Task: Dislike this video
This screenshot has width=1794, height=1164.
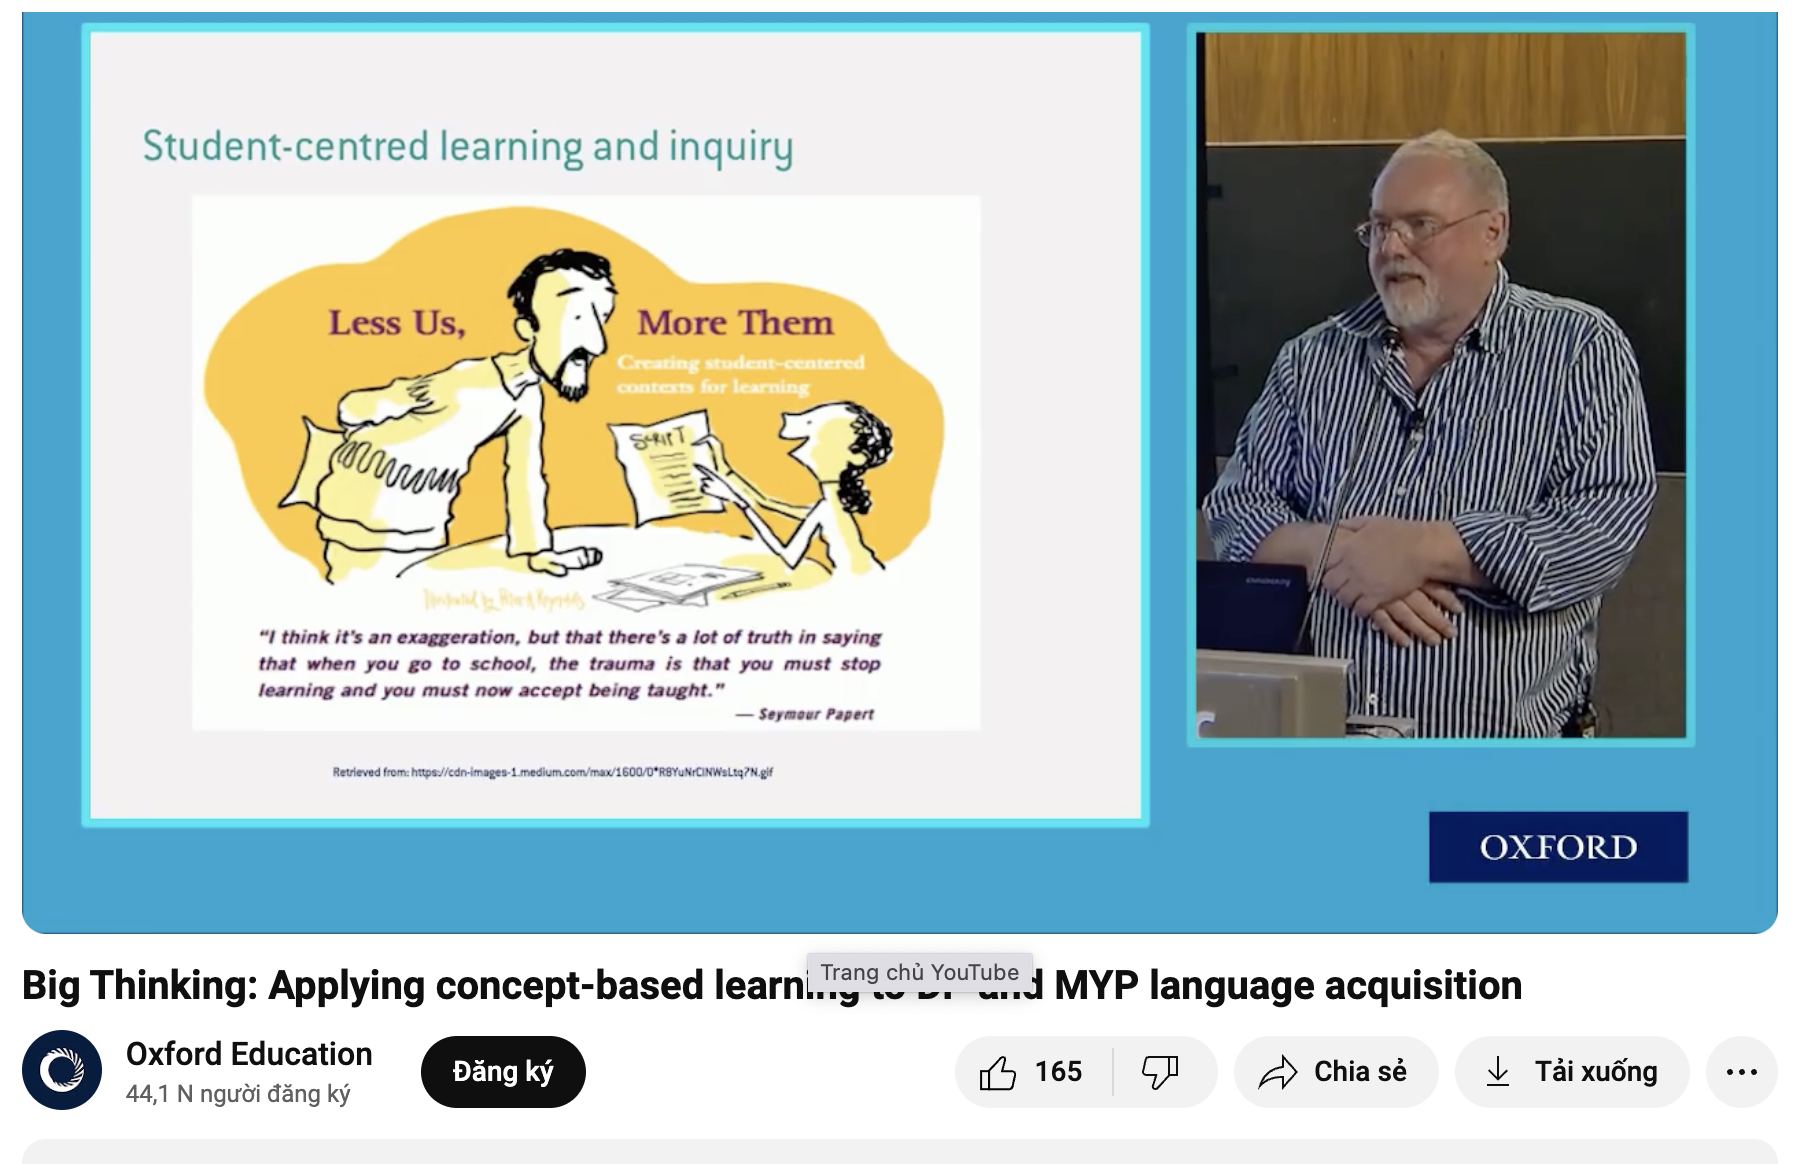Action: tap(1163, 1072)
